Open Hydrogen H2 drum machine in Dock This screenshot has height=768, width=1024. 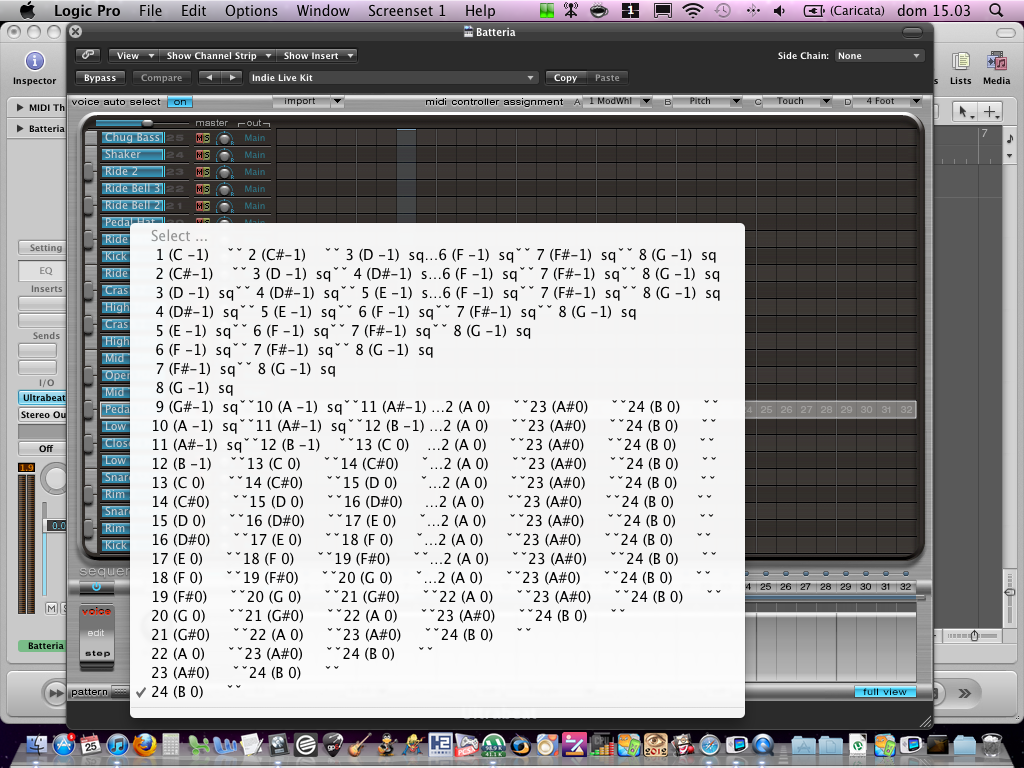tap(440, 744)
